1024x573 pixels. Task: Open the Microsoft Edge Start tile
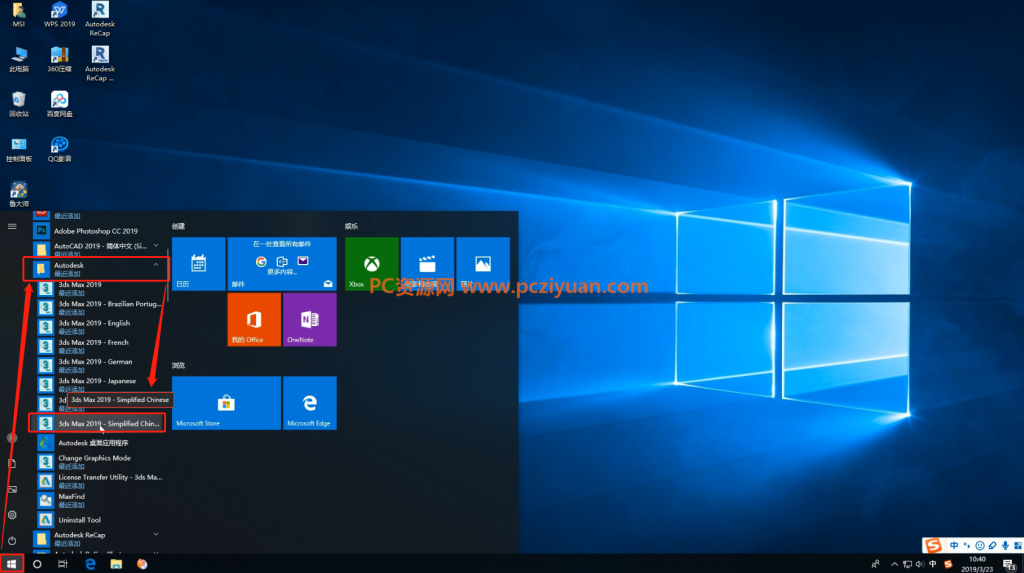pyautogui.click(x=310, y=402)
